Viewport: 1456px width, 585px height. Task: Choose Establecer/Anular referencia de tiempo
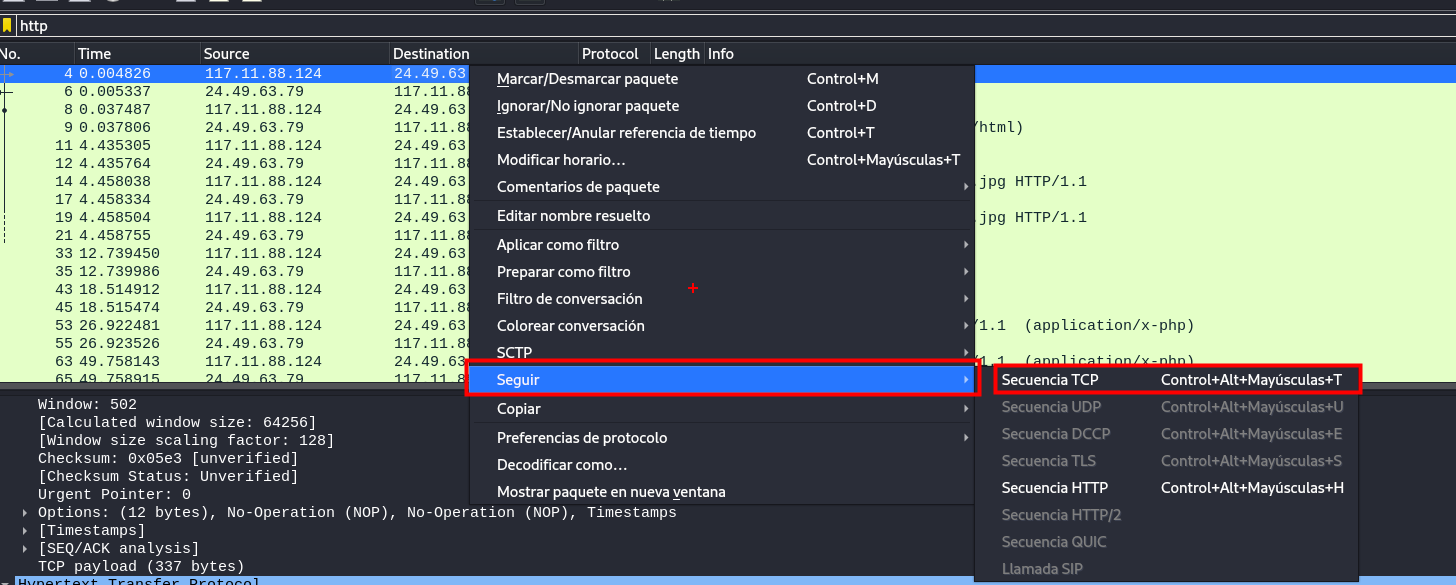pos(626,133)
